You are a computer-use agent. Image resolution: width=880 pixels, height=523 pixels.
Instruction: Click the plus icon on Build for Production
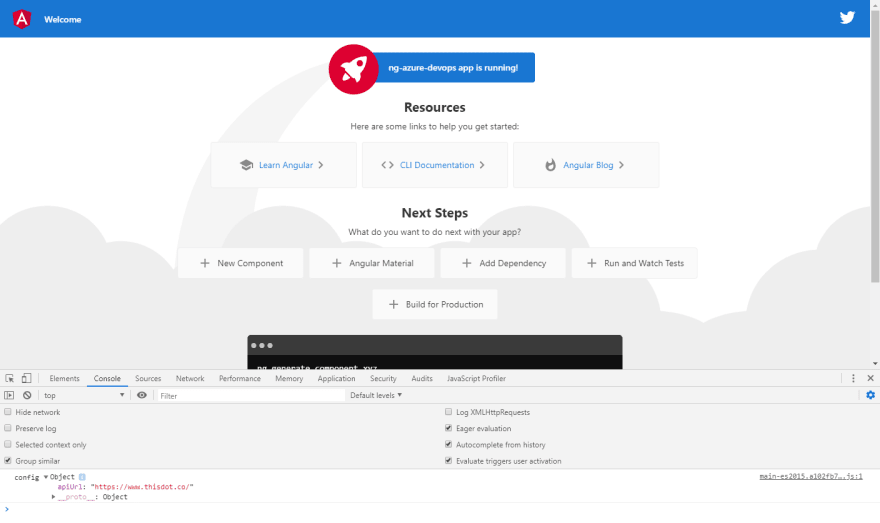pos(393,304)
